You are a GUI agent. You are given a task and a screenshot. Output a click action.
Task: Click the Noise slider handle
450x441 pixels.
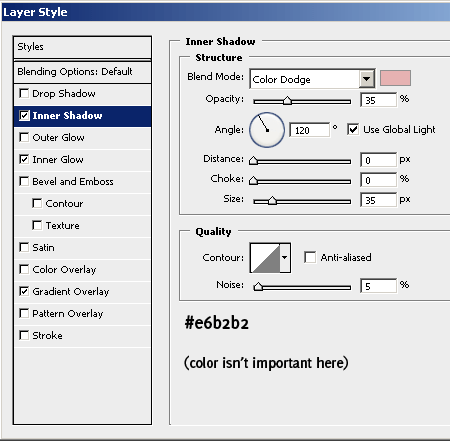[x=258, y=286]
